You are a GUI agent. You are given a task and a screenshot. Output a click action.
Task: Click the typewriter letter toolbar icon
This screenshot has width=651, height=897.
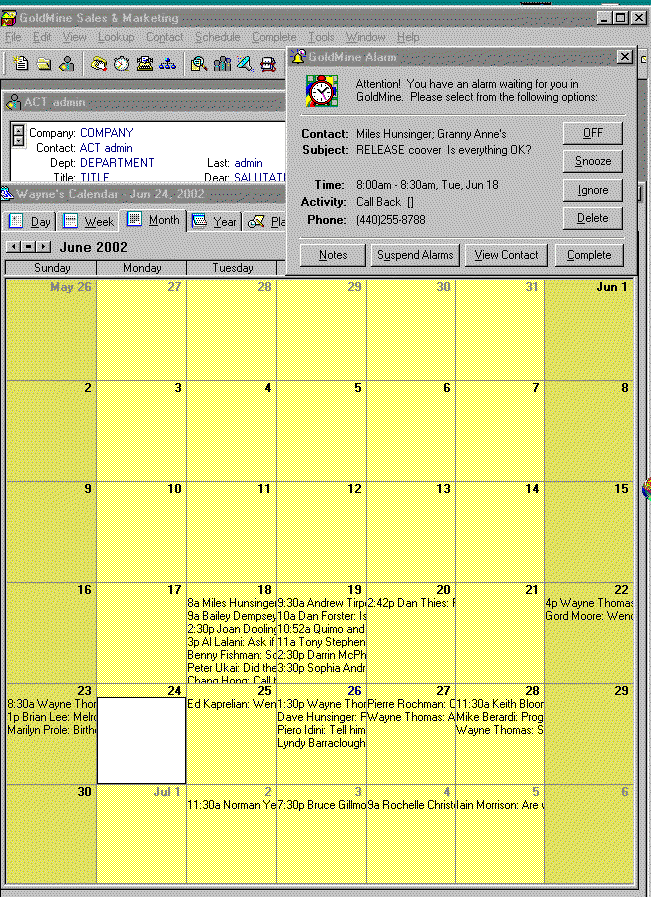145,63
